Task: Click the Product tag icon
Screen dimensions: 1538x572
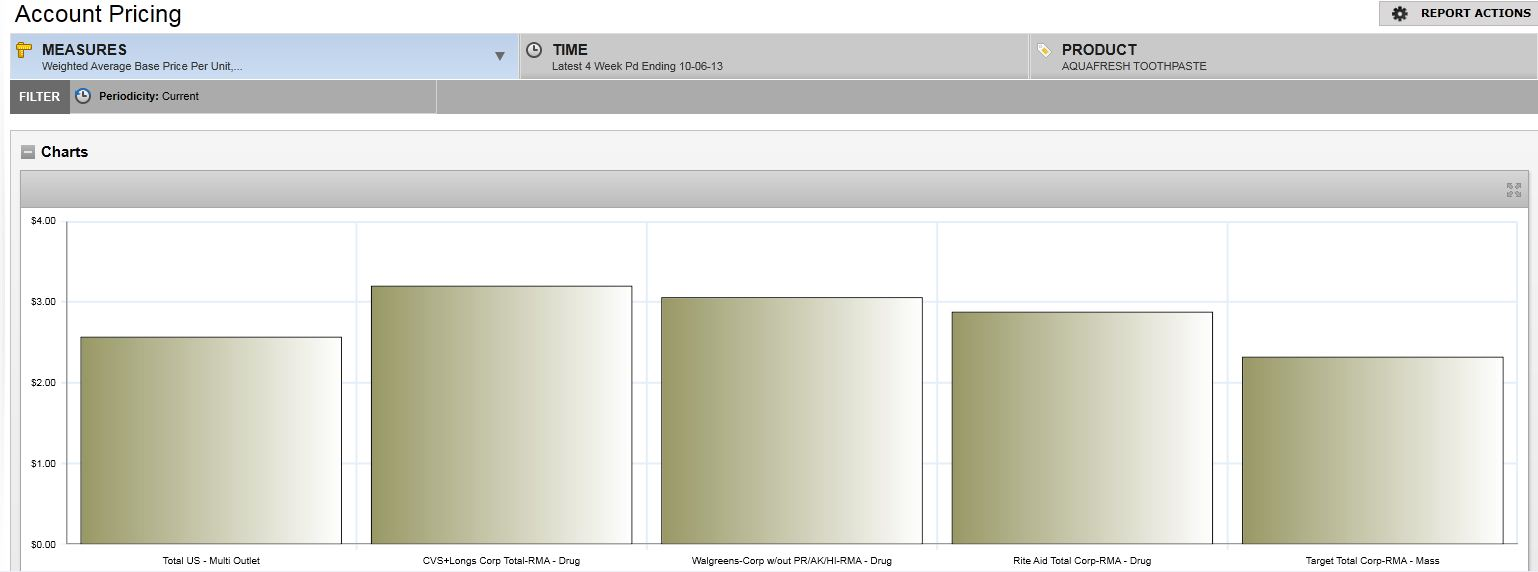Action: tap(1044, 50)
